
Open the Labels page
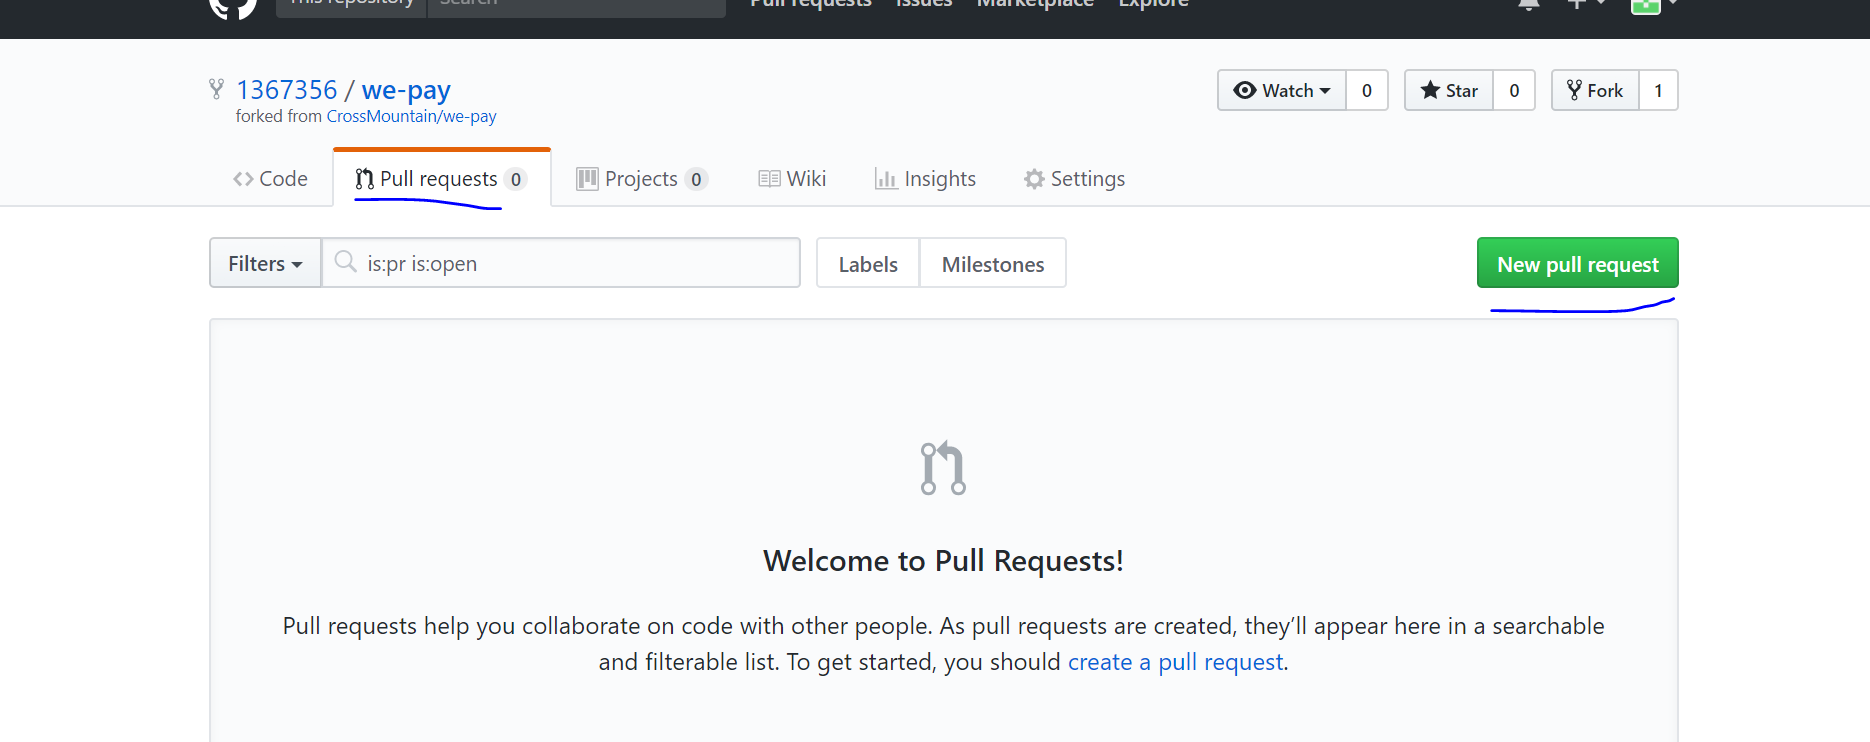868,264
